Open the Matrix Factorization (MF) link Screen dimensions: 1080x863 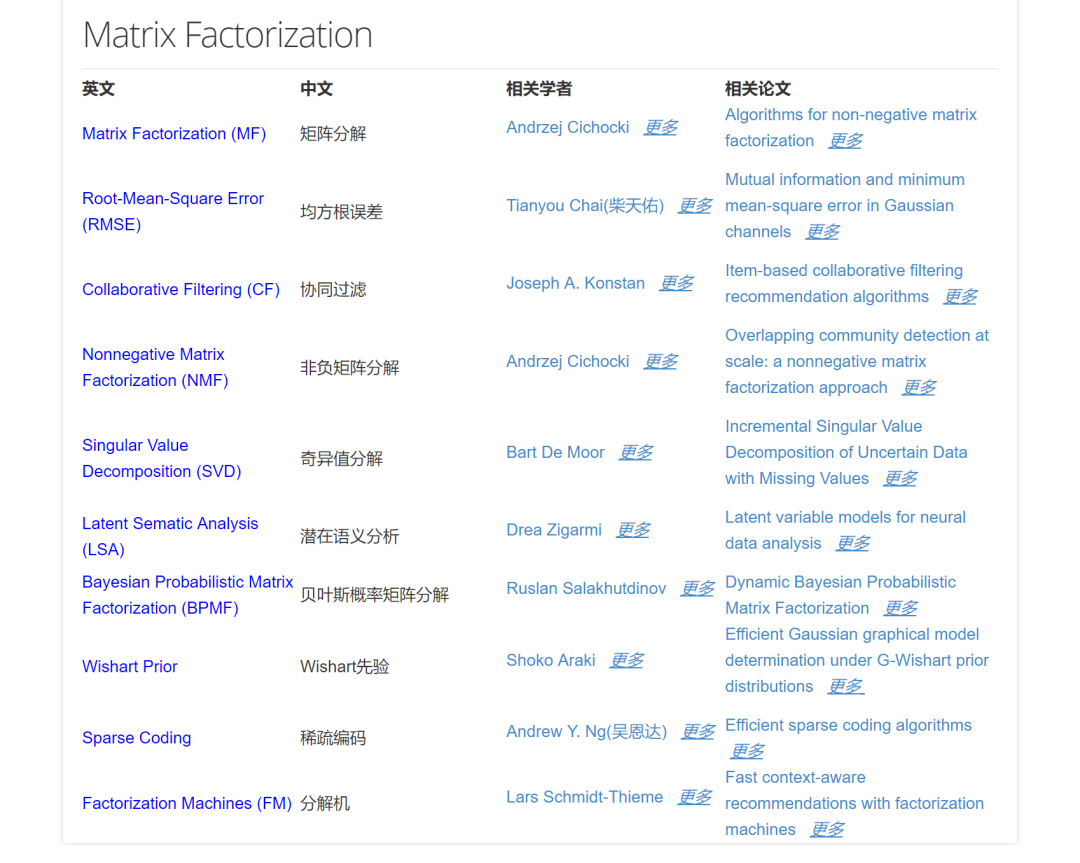click(x=173, y=133)
